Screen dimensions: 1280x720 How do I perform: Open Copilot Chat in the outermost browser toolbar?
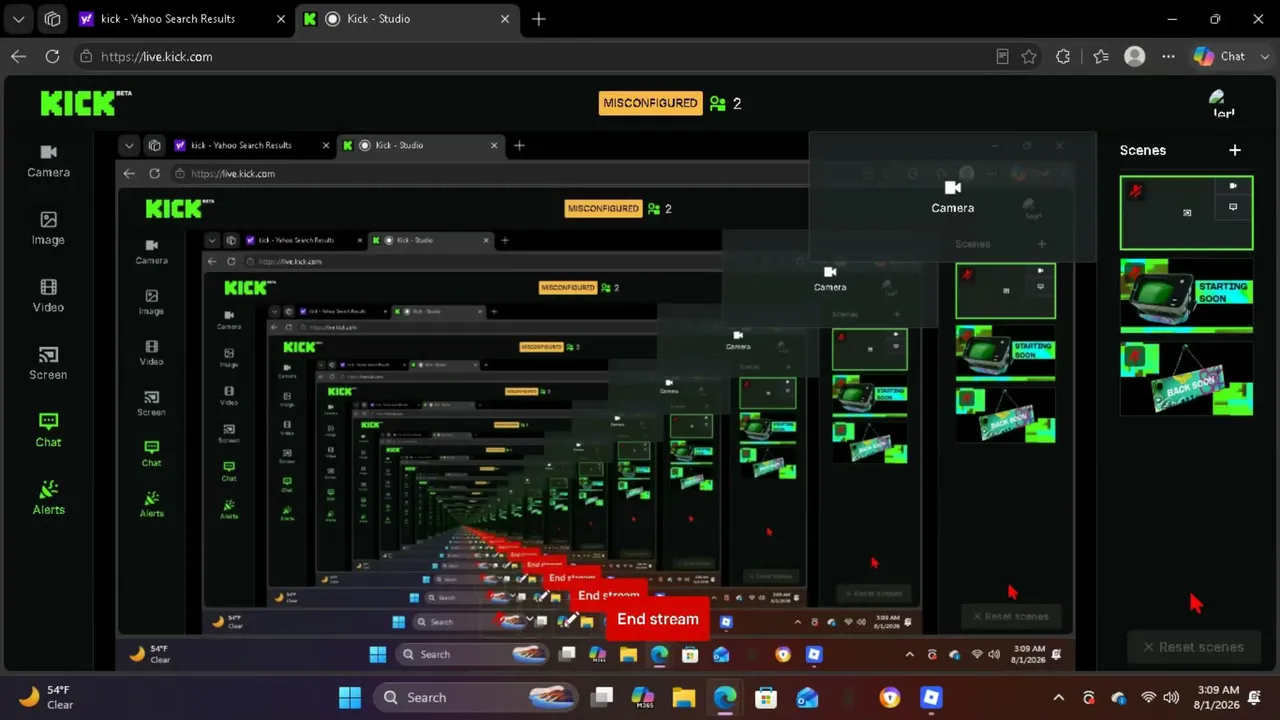(x=1219, y=57)
